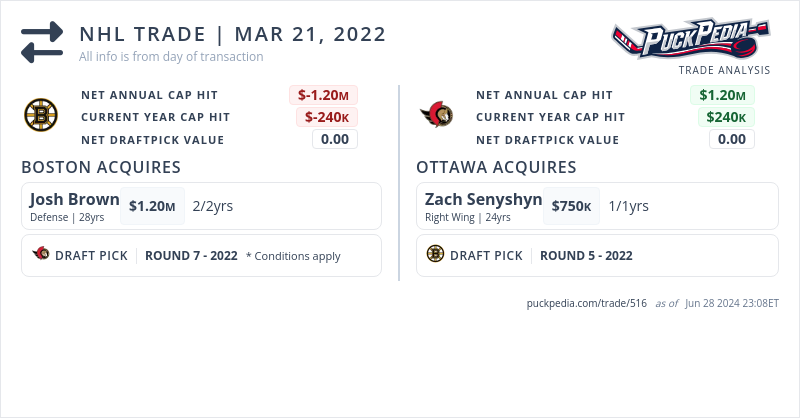The height and width of the screenshot is (418, 800).
Task: Open Josh Brown player link
Action: pos(74,199)
